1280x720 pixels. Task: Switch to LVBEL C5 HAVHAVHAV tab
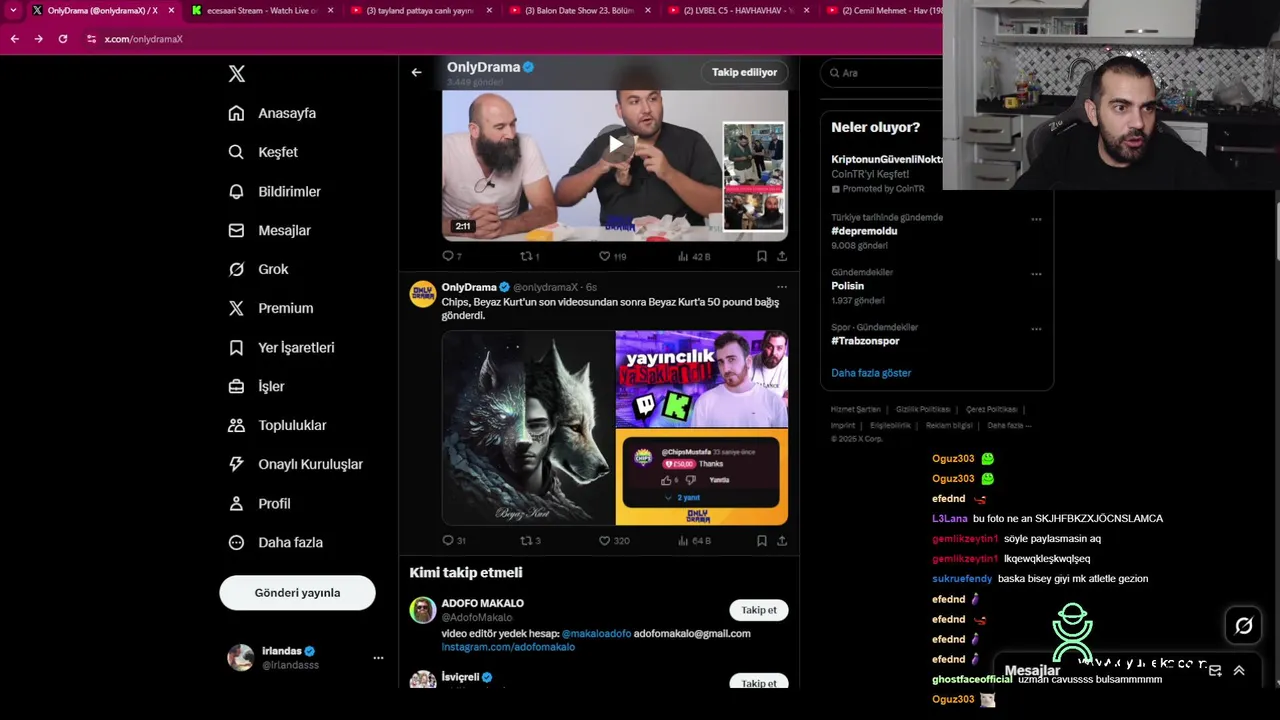[x=737, y=10]
